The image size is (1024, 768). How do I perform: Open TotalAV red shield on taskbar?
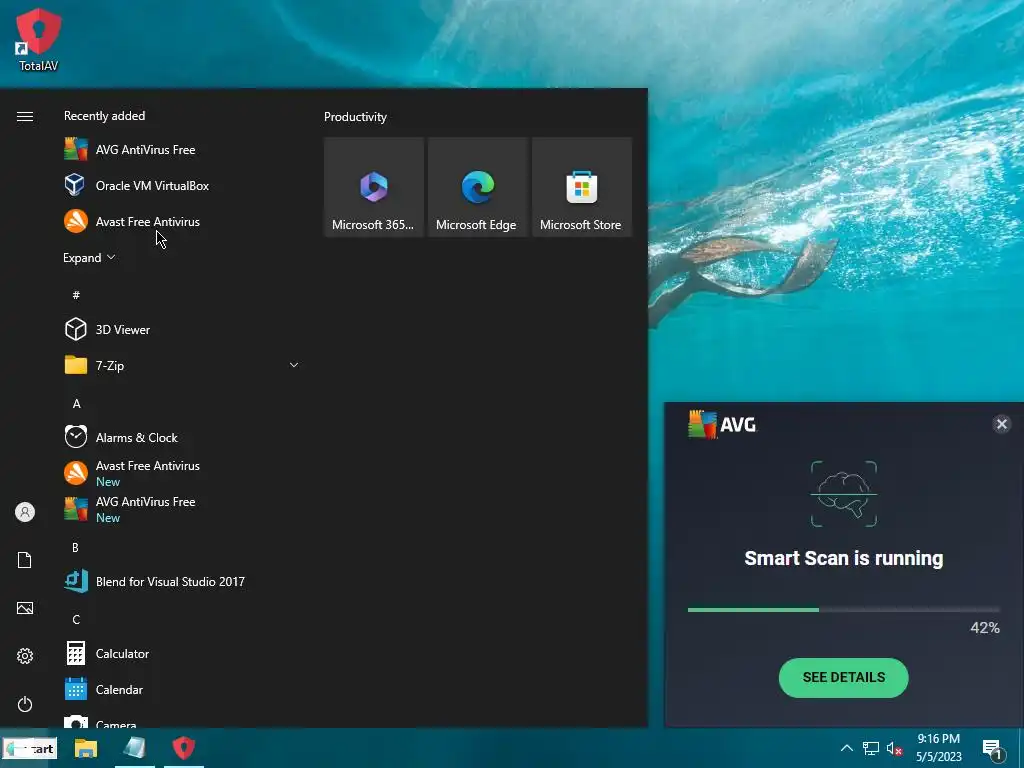[x=184, y=748]
